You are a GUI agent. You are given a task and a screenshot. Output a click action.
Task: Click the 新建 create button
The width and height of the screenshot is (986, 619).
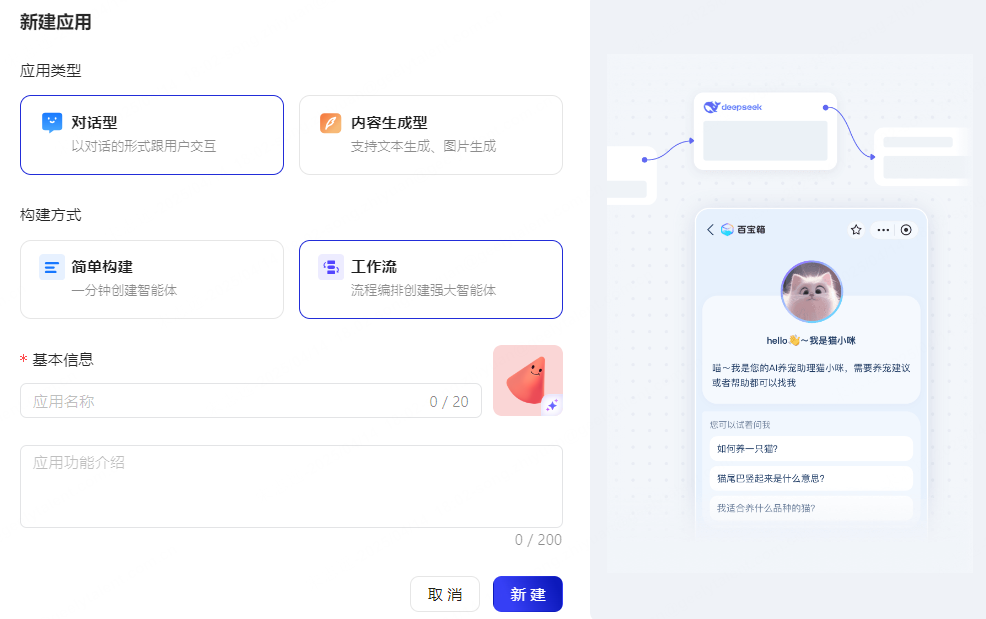coord(528,594)
